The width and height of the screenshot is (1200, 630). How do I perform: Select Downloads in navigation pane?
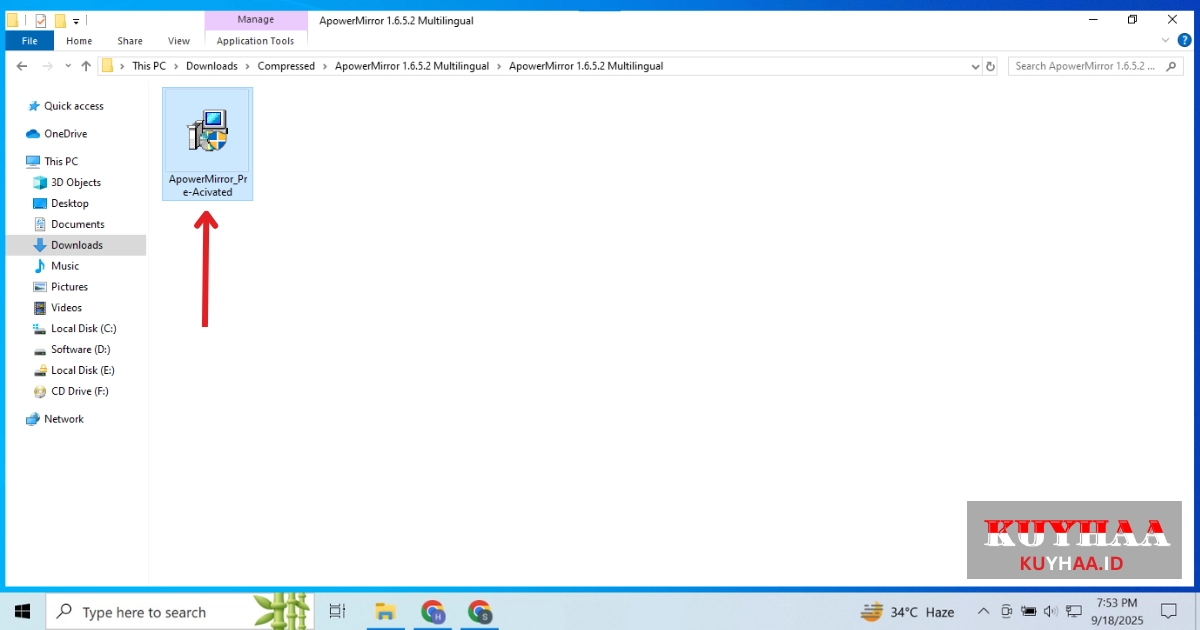point(76,245)
